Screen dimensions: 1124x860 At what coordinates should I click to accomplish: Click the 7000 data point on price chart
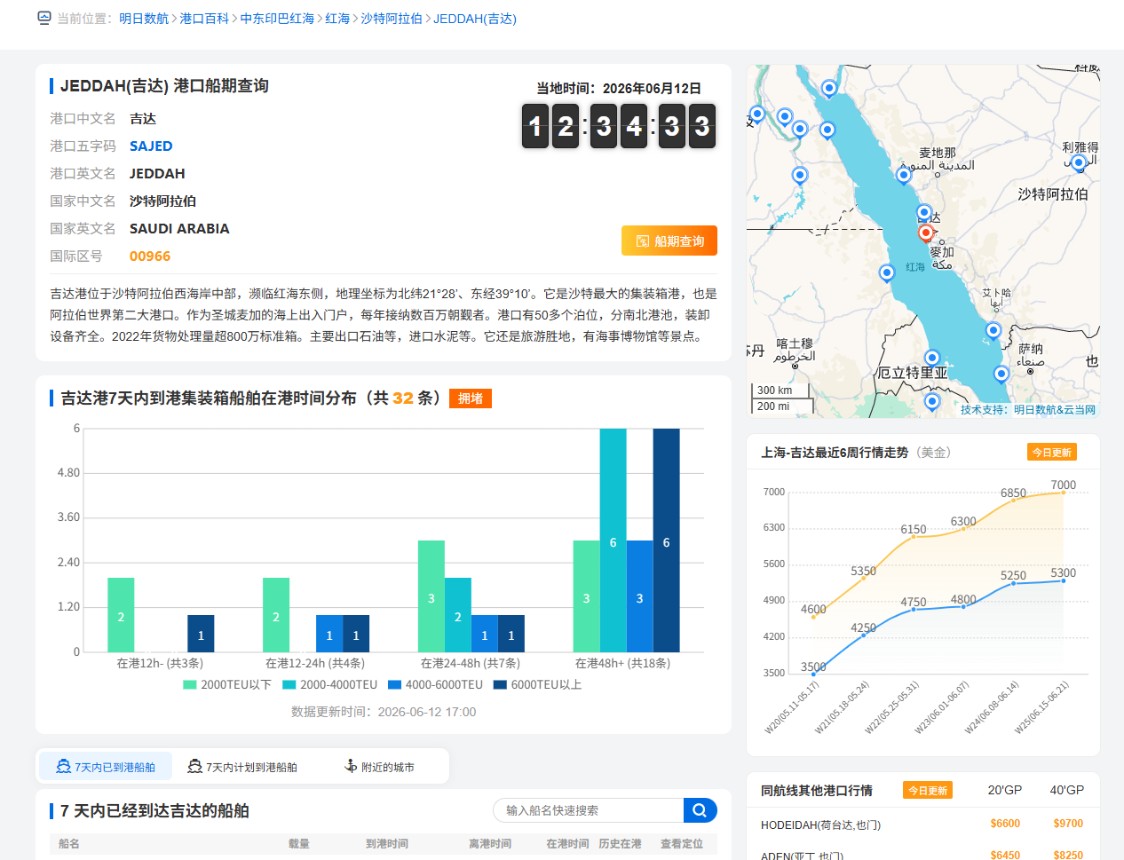pyautogui.click(x=1063, y=492)
